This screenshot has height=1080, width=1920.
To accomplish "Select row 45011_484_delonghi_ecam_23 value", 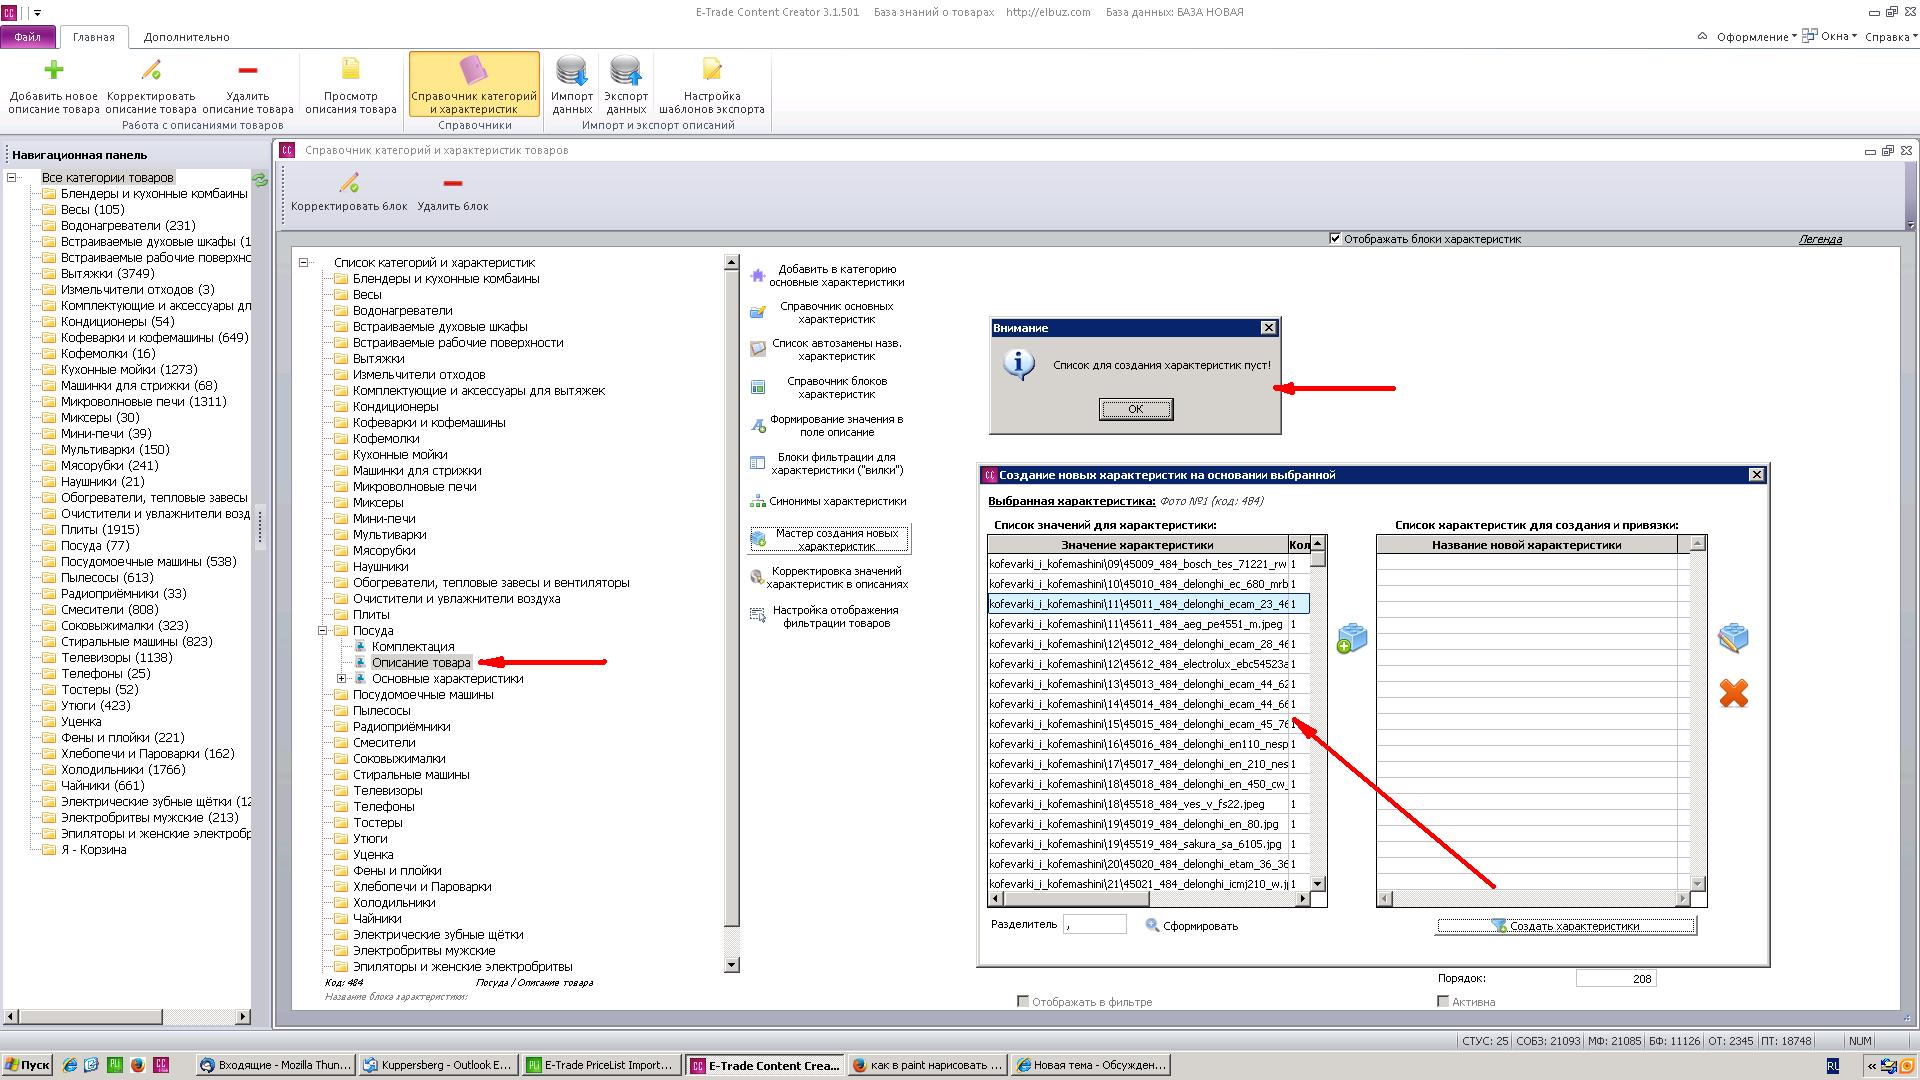I will [x=1148, y=604].
